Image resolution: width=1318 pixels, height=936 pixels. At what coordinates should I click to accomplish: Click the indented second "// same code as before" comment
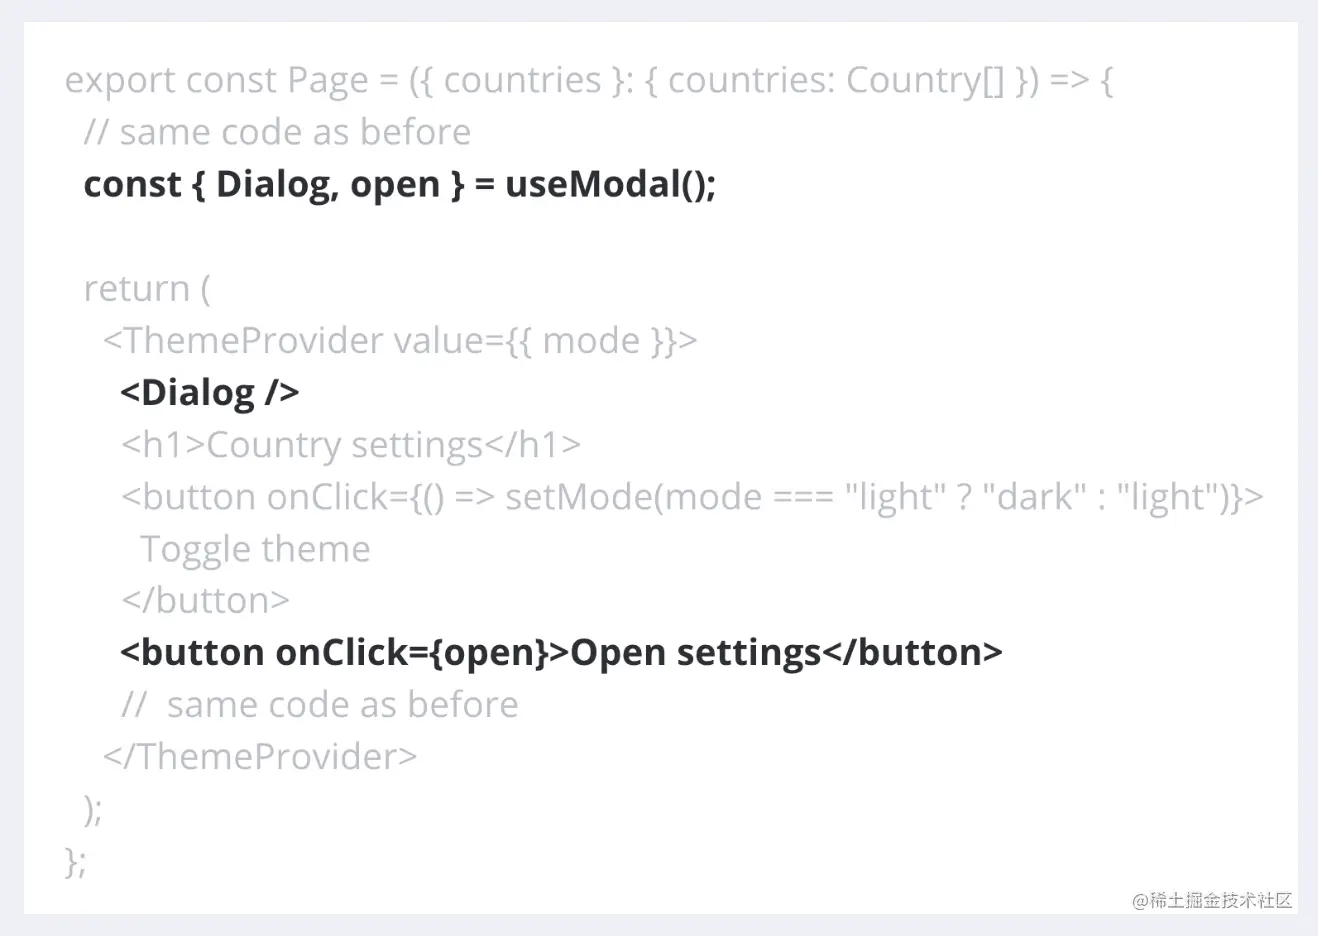point(320,705)
